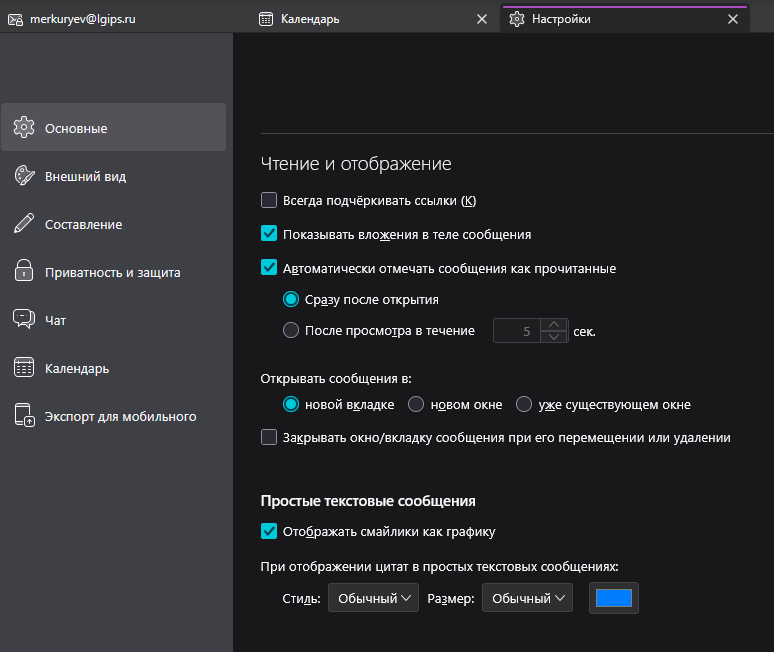Click the palette icon for Внешний вид
774x652 pixels.
click(24, 176)
